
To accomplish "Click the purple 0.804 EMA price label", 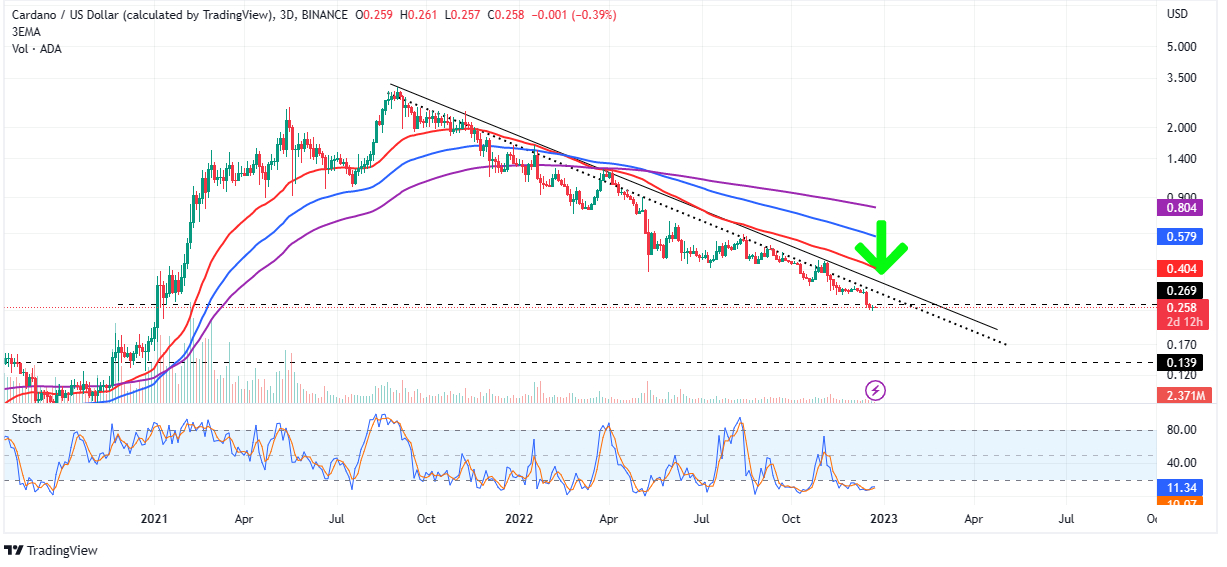I will click(x=1182, y=208).
